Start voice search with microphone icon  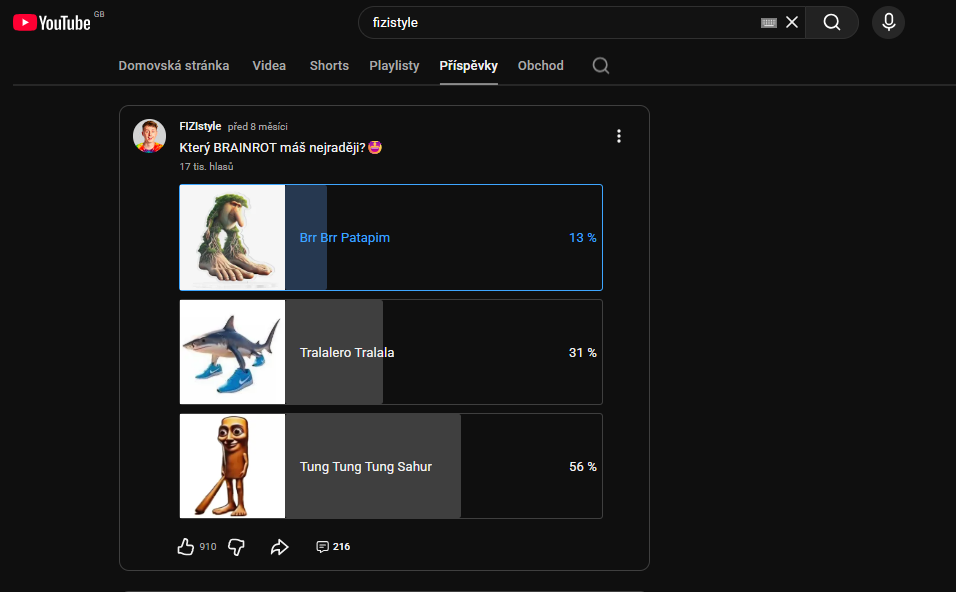tap(888, 22)
